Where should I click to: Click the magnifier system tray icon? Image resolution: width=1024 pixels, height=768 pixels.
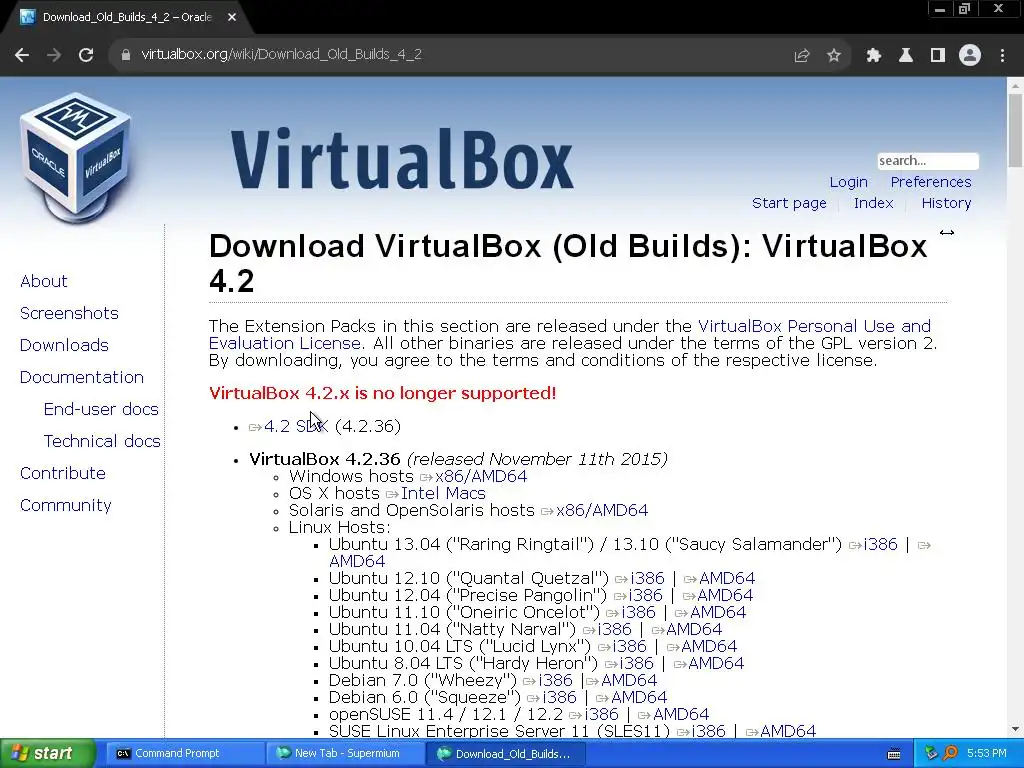point(950,754)
